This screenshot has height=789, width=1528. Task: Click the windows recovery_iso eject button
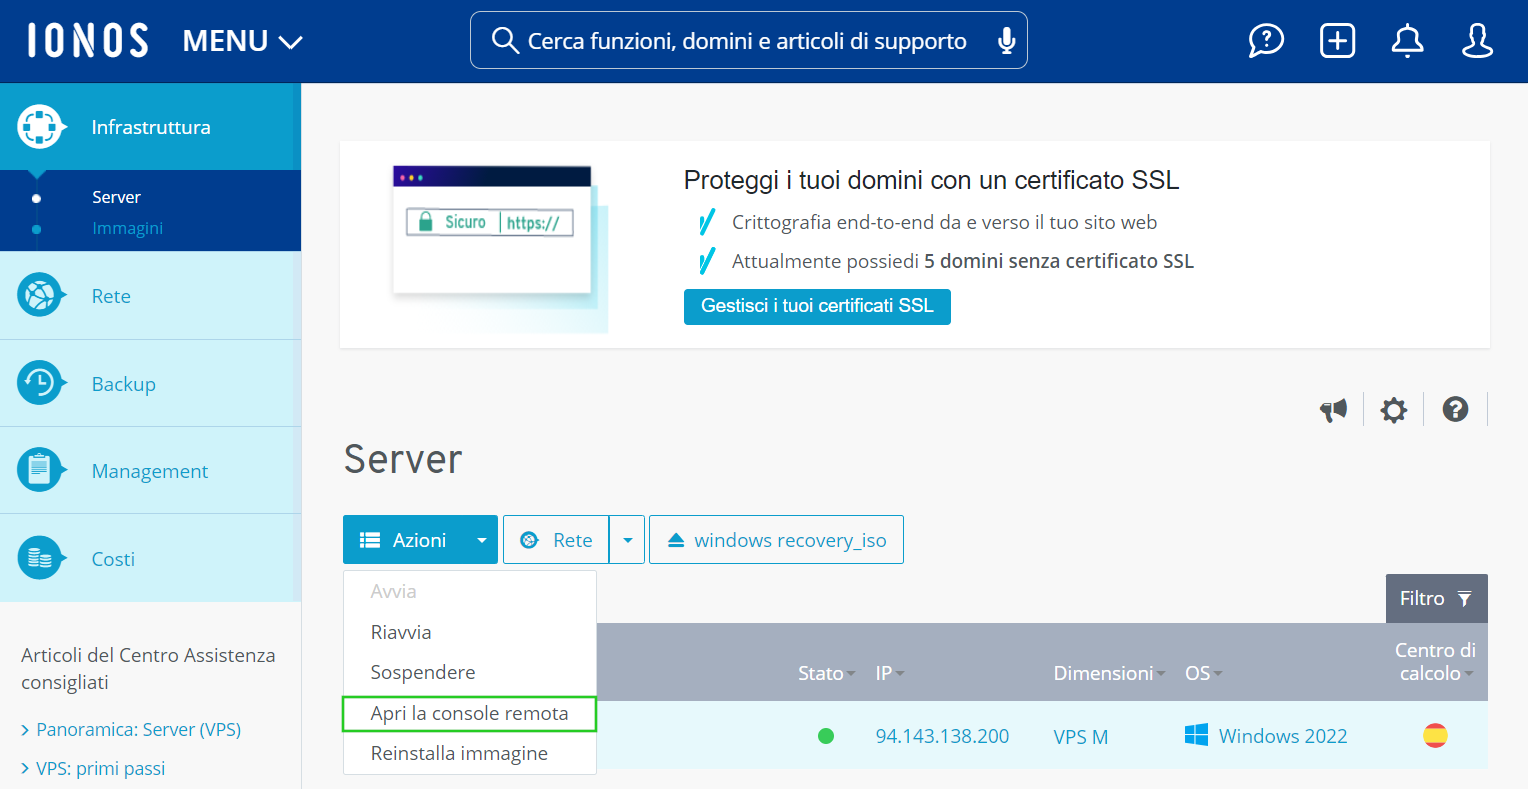point(776,540)
